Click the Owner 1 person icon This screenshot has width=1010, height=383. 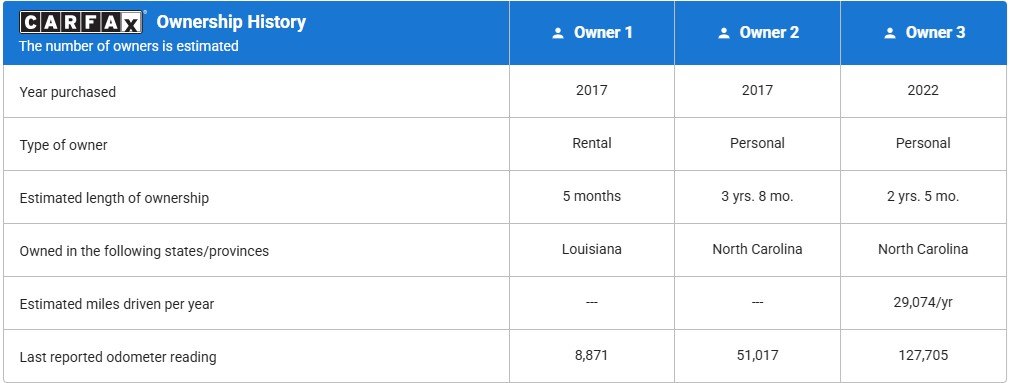pos(558,33)
